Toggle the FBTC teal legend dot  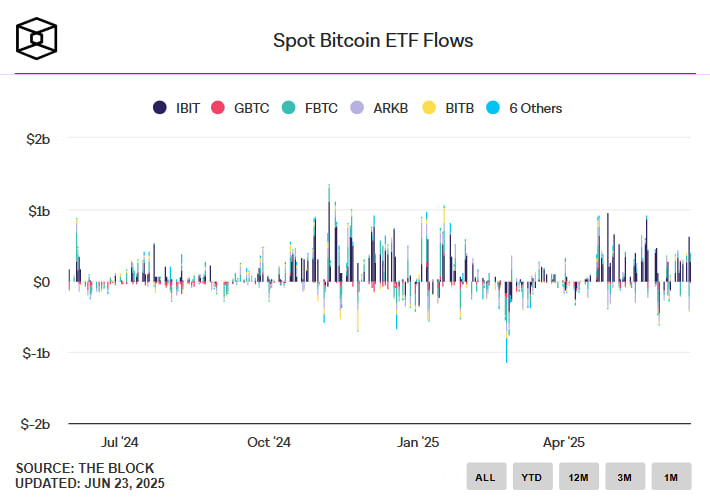point(288,108)
